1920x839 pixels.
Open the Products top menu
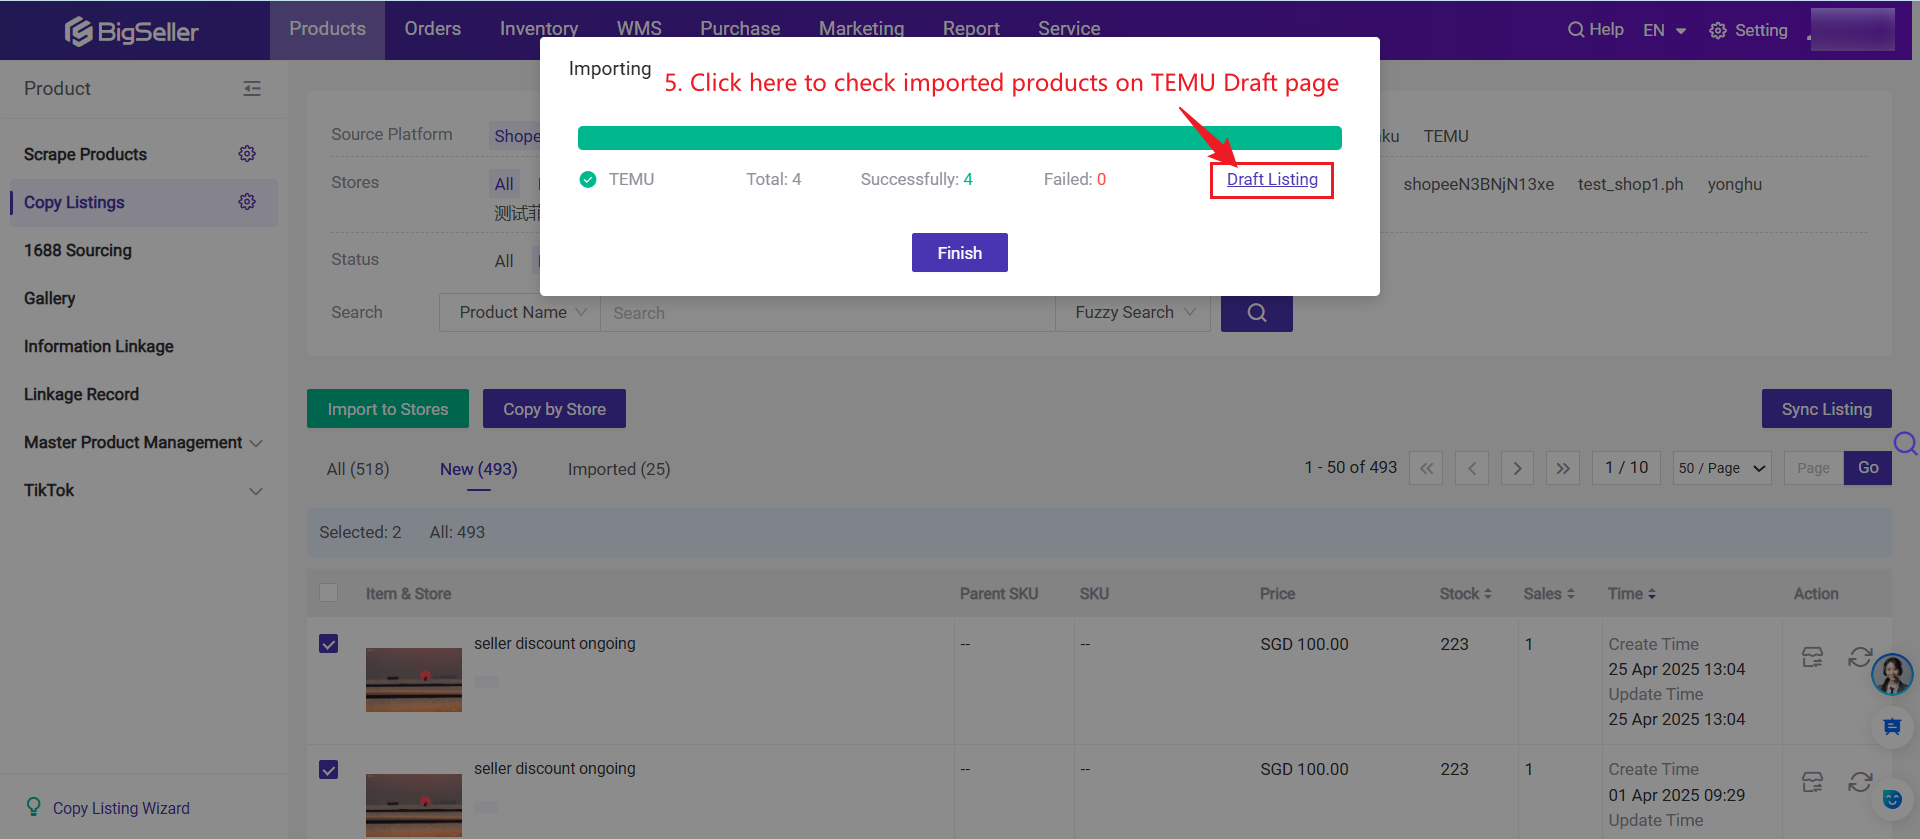327,29
